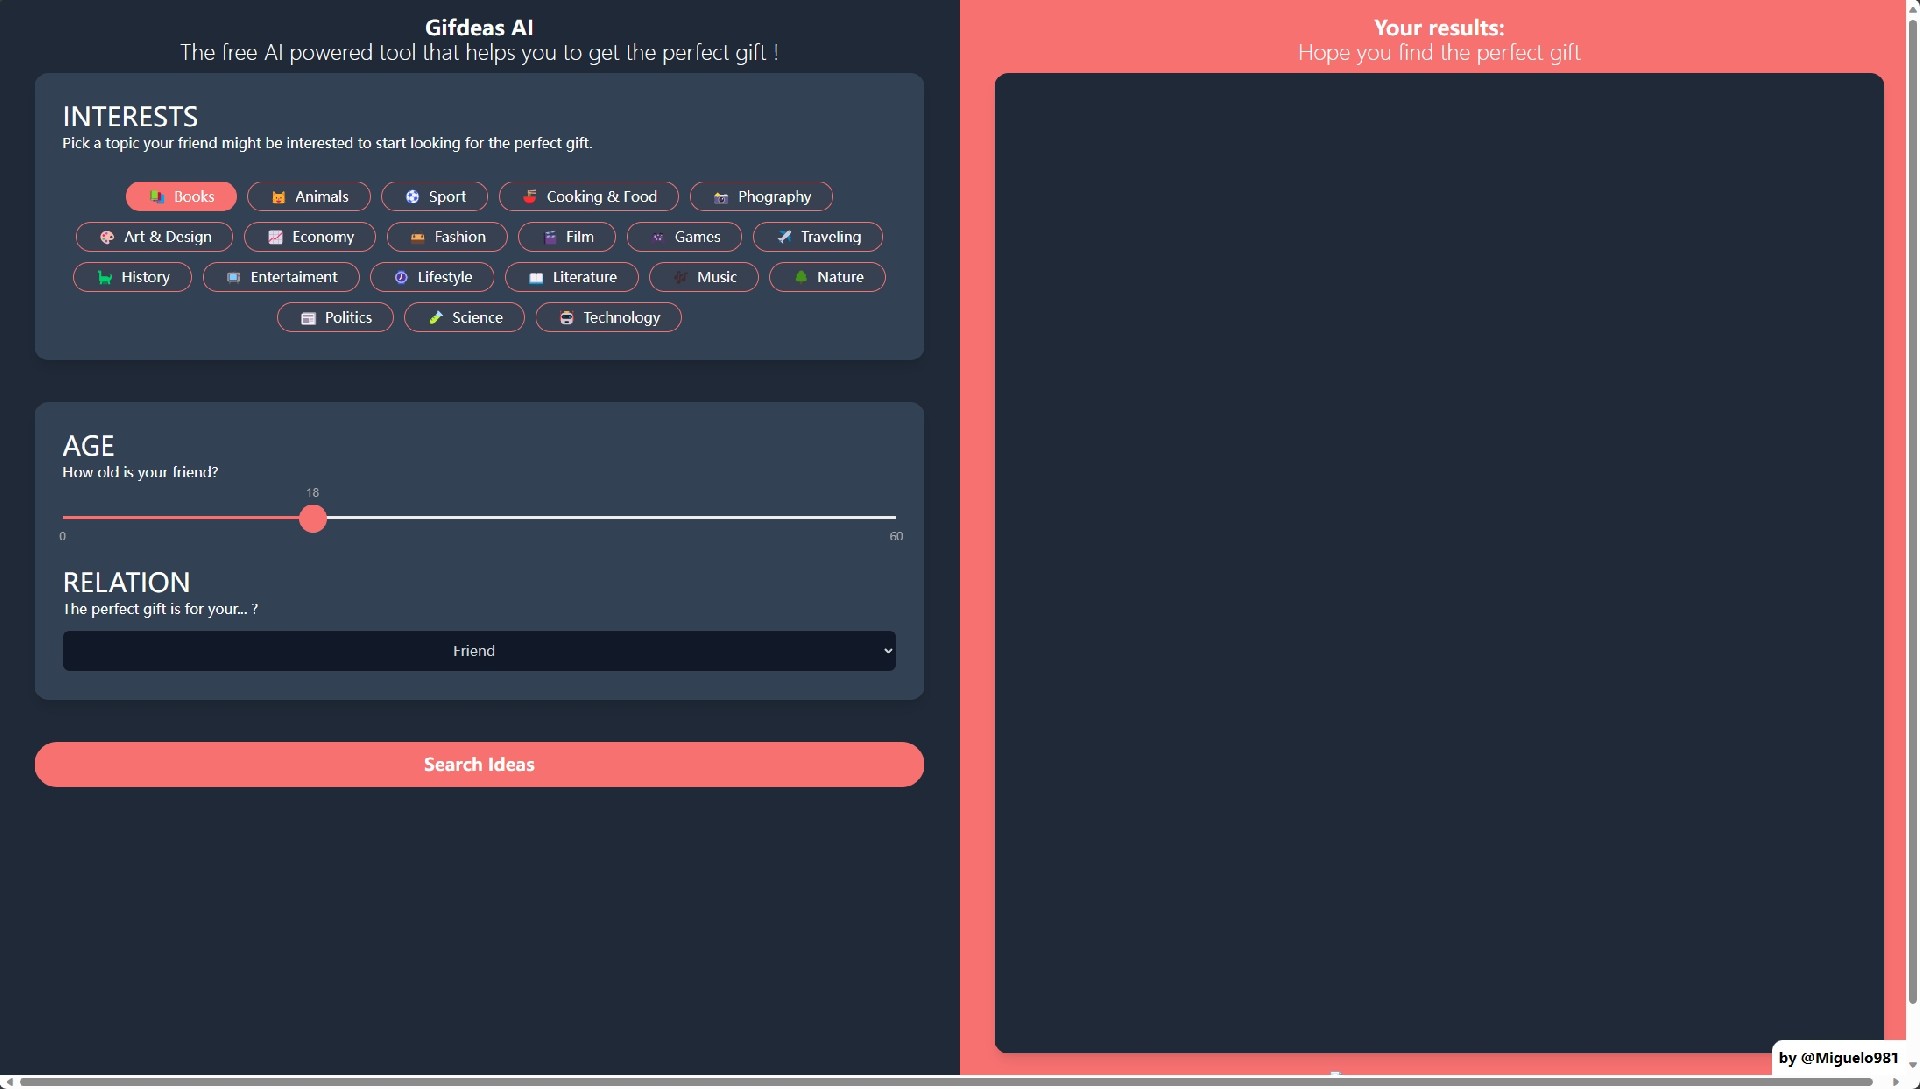Click the cat icon on Animals

coord(279,197)
